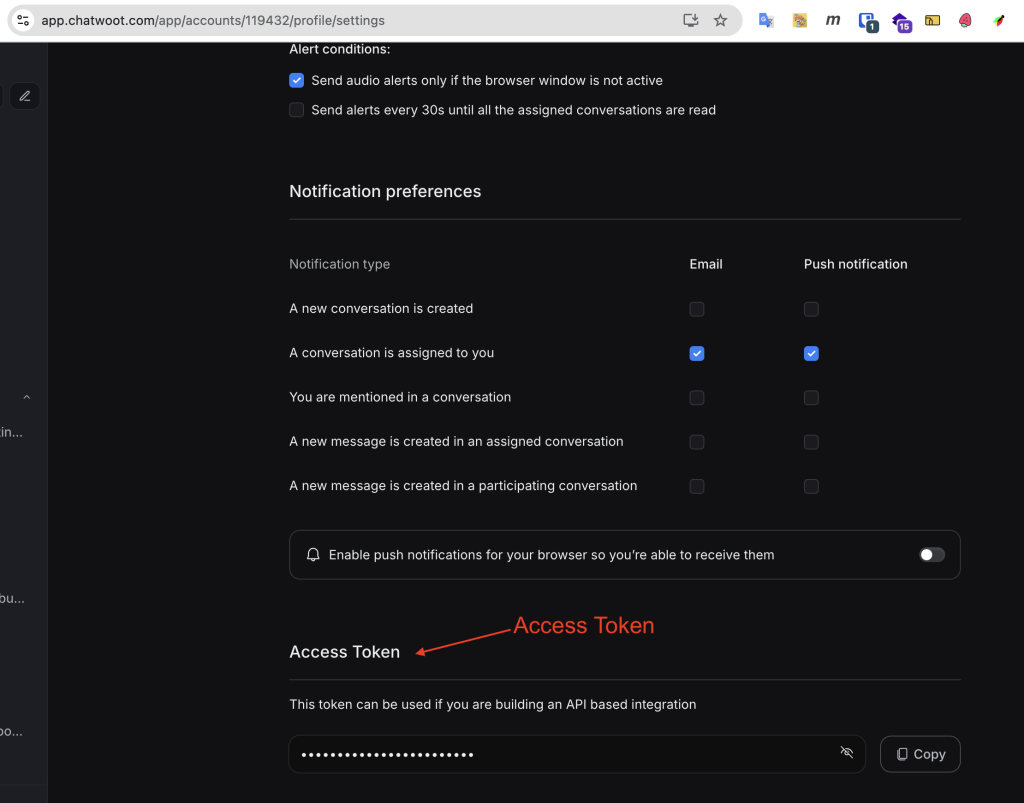
Task: Click the install app icon in address bar
Action: coord(690,20)
